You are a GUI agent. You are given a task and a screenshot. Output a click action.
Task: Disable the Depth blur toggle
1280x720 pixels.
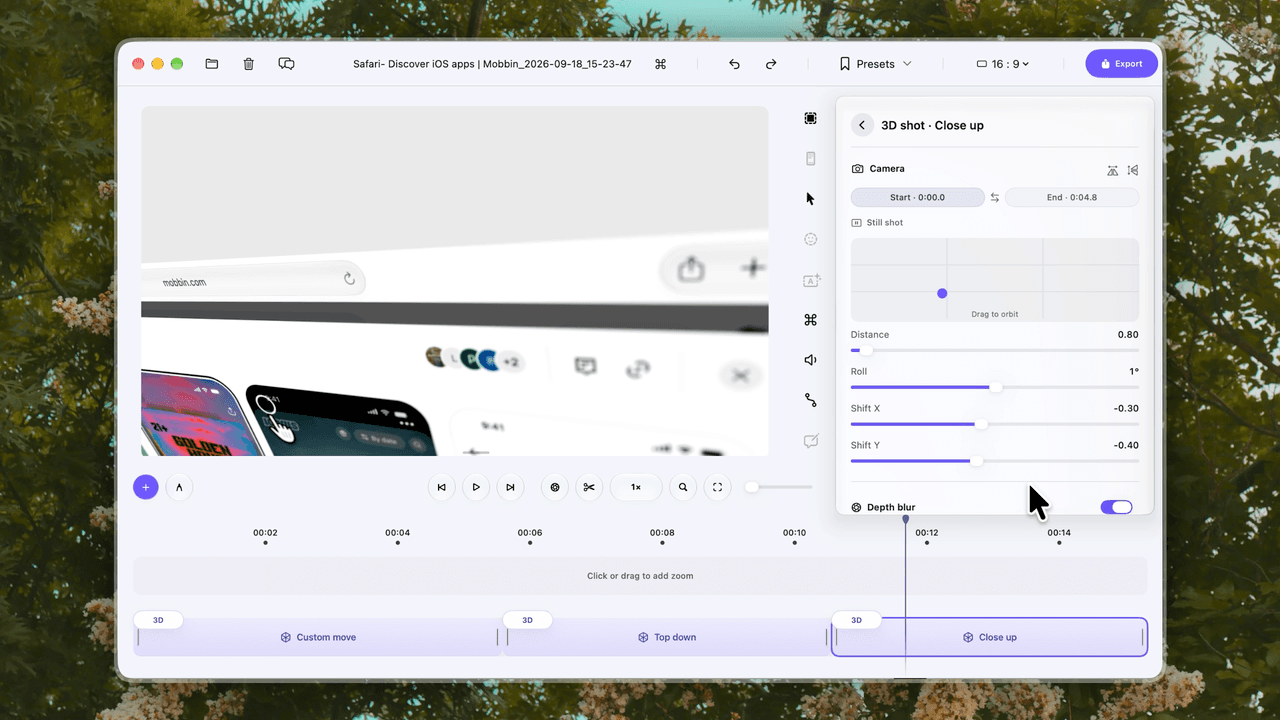1116,507
